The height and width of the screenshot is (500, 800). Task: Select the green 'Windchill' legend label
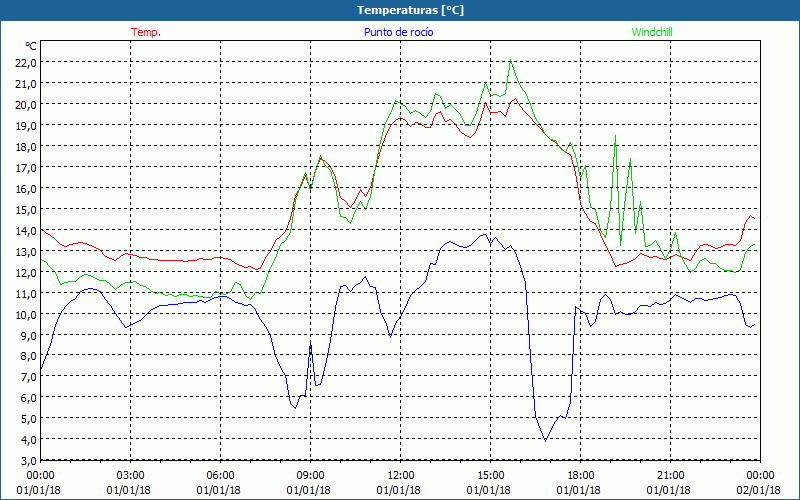(x=652, y=32)
